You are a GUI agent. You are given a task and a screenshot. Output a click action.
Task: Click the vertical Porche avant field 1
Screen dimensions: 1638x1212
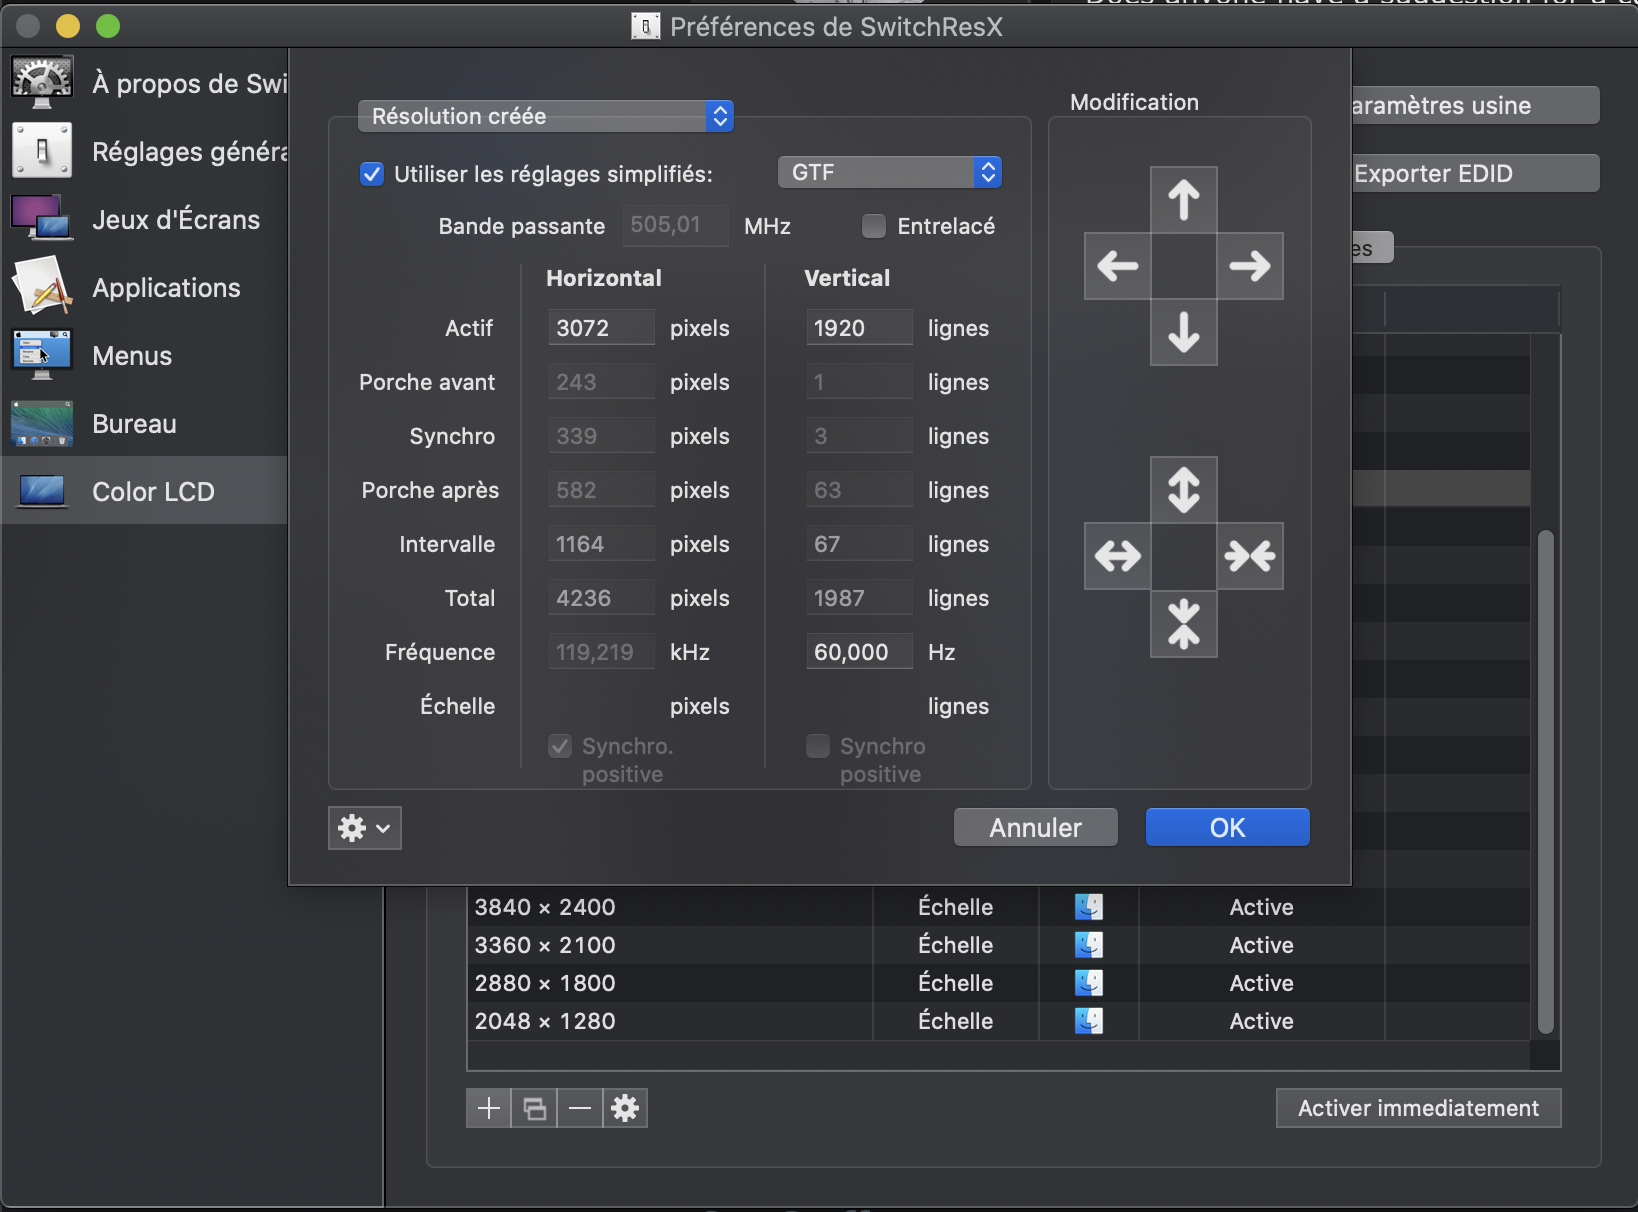pos(860,382)
